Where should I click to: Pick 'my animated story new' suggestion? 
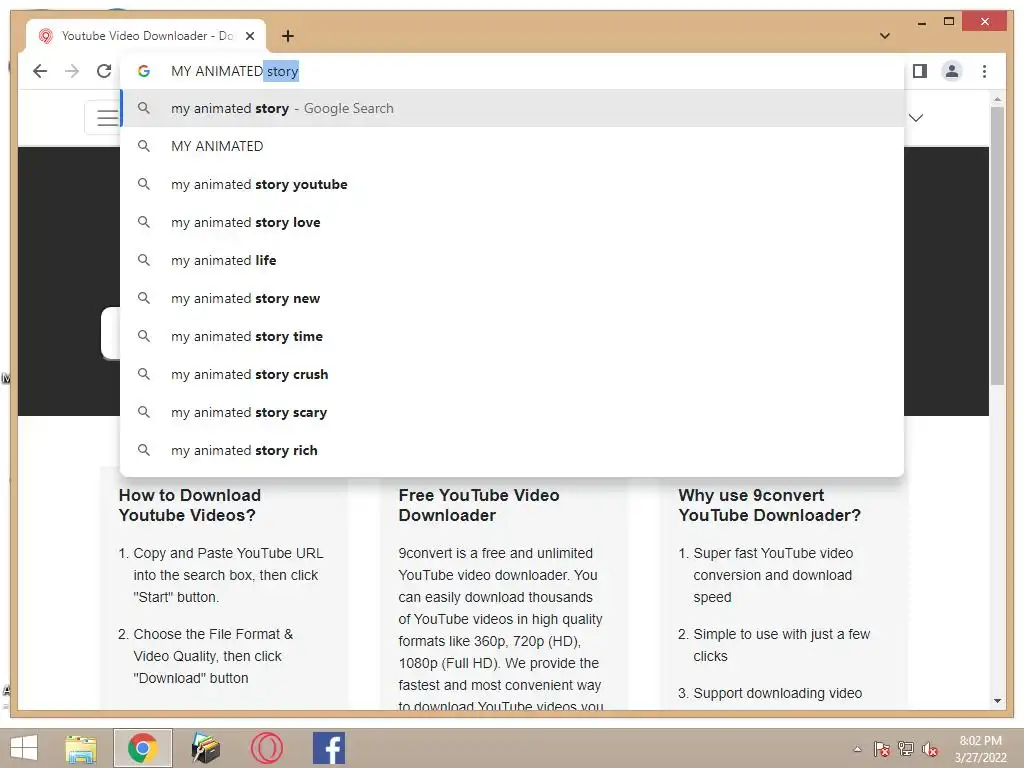512,298
